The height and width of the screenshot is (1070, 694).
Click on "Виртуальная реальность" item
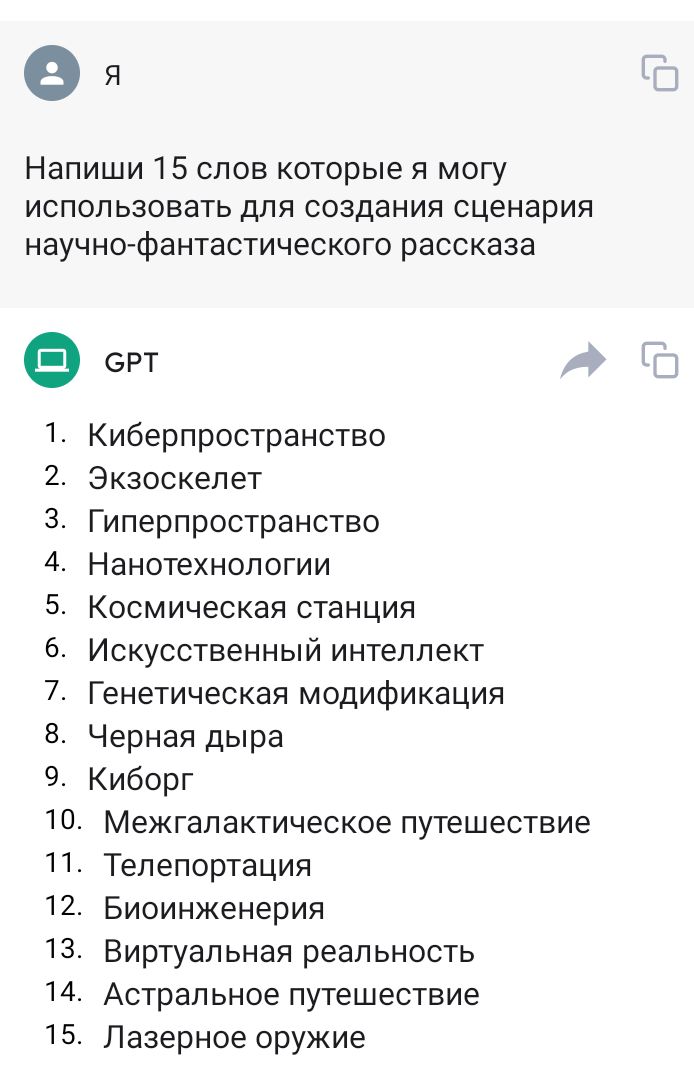tap(289, 952)
